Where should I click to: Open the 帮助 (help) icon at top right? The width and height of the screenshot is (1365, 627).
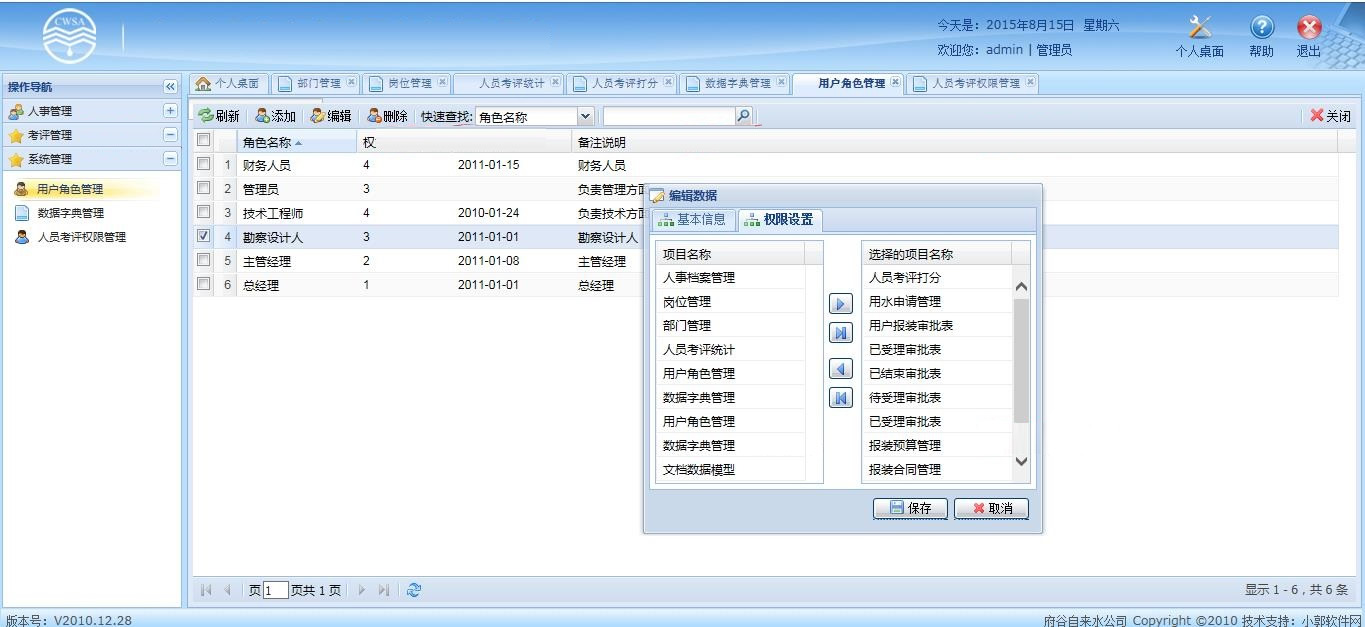1260,26
